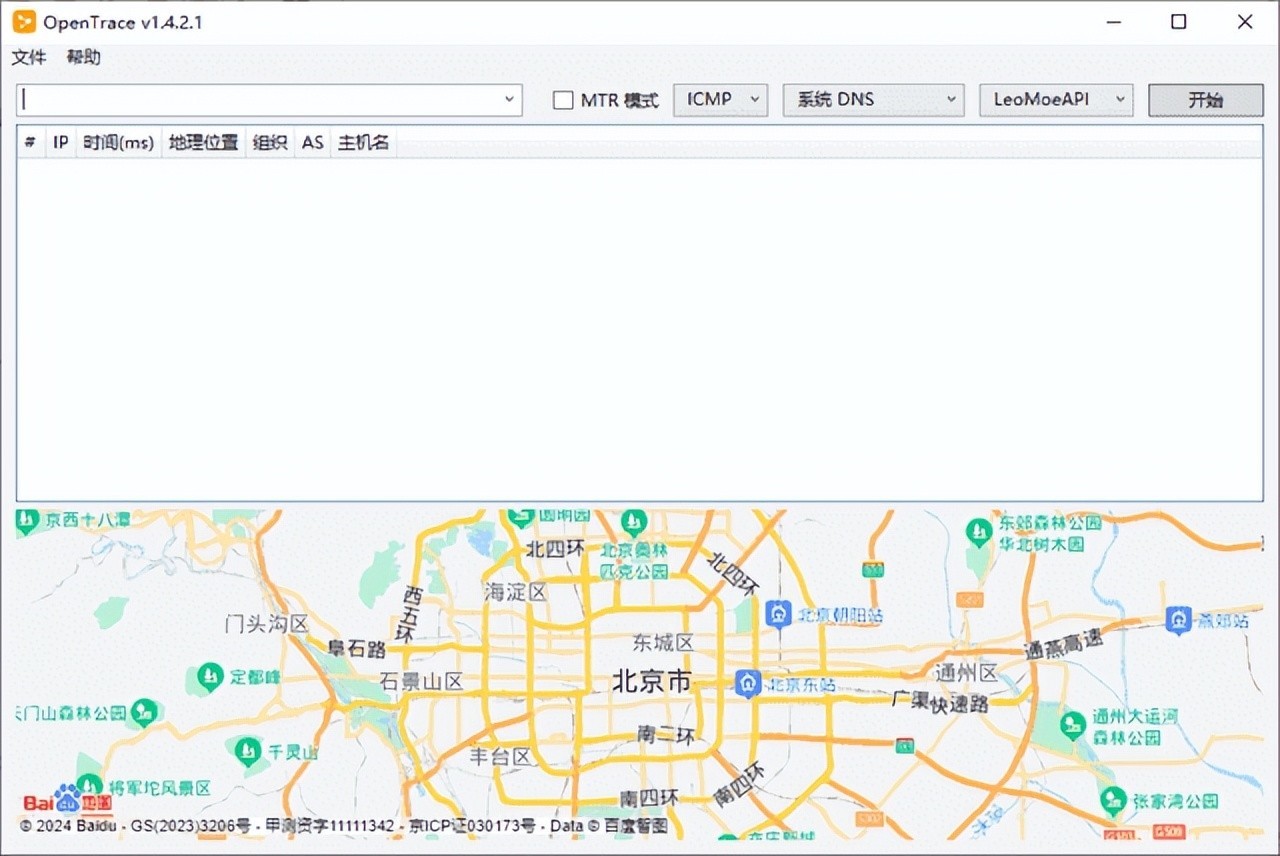1280x856 pixels.
Task: Open the LeoMoeAPI data source dropdown
Action: pyautogui.click(x=1055, y=100)
